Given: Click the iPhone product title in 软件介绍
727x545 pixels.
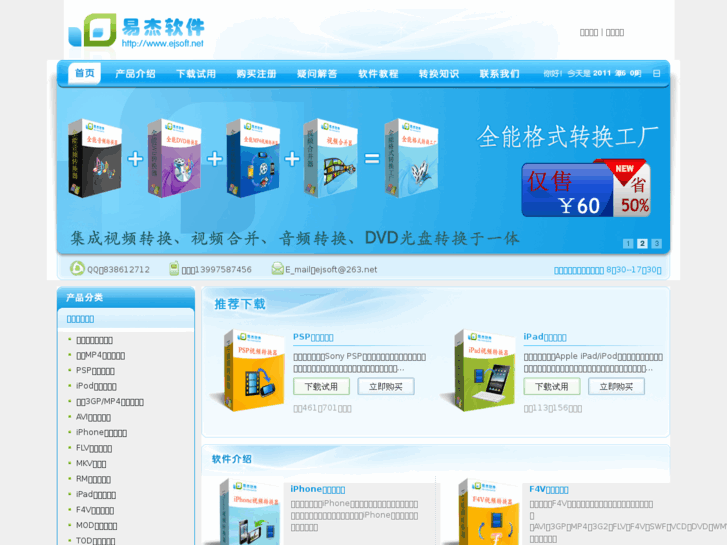Looking at the screenshot, I should 318,489.
